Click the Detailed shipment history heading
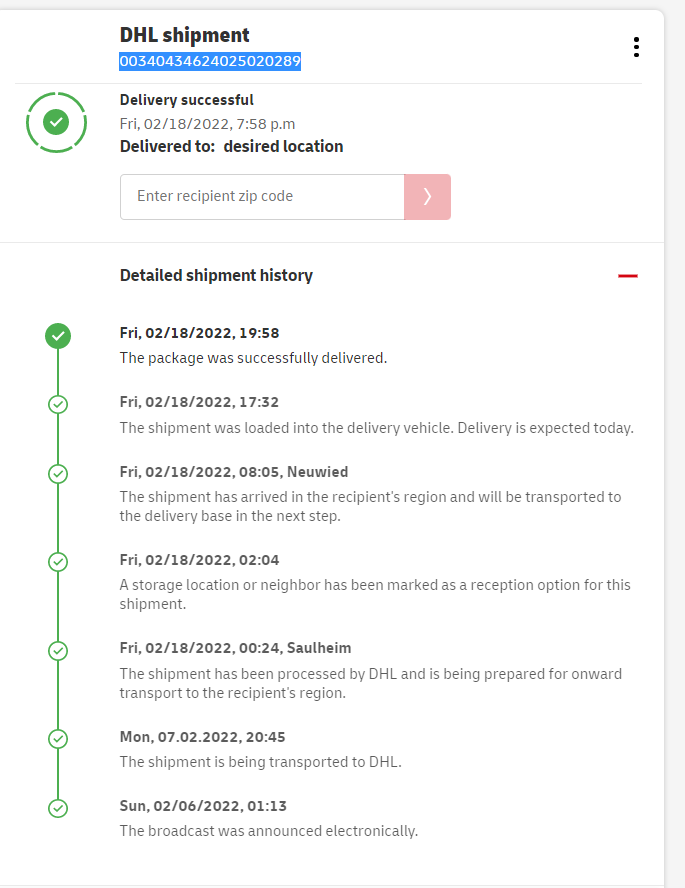This screenshot has height=888, width=685. pos(216,275)
